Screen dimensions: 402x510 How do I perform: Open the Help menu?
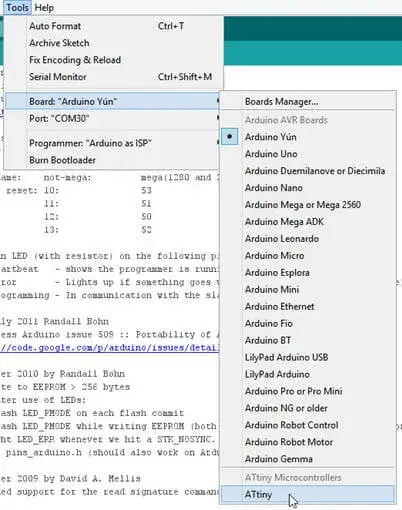tap(44, 7)
